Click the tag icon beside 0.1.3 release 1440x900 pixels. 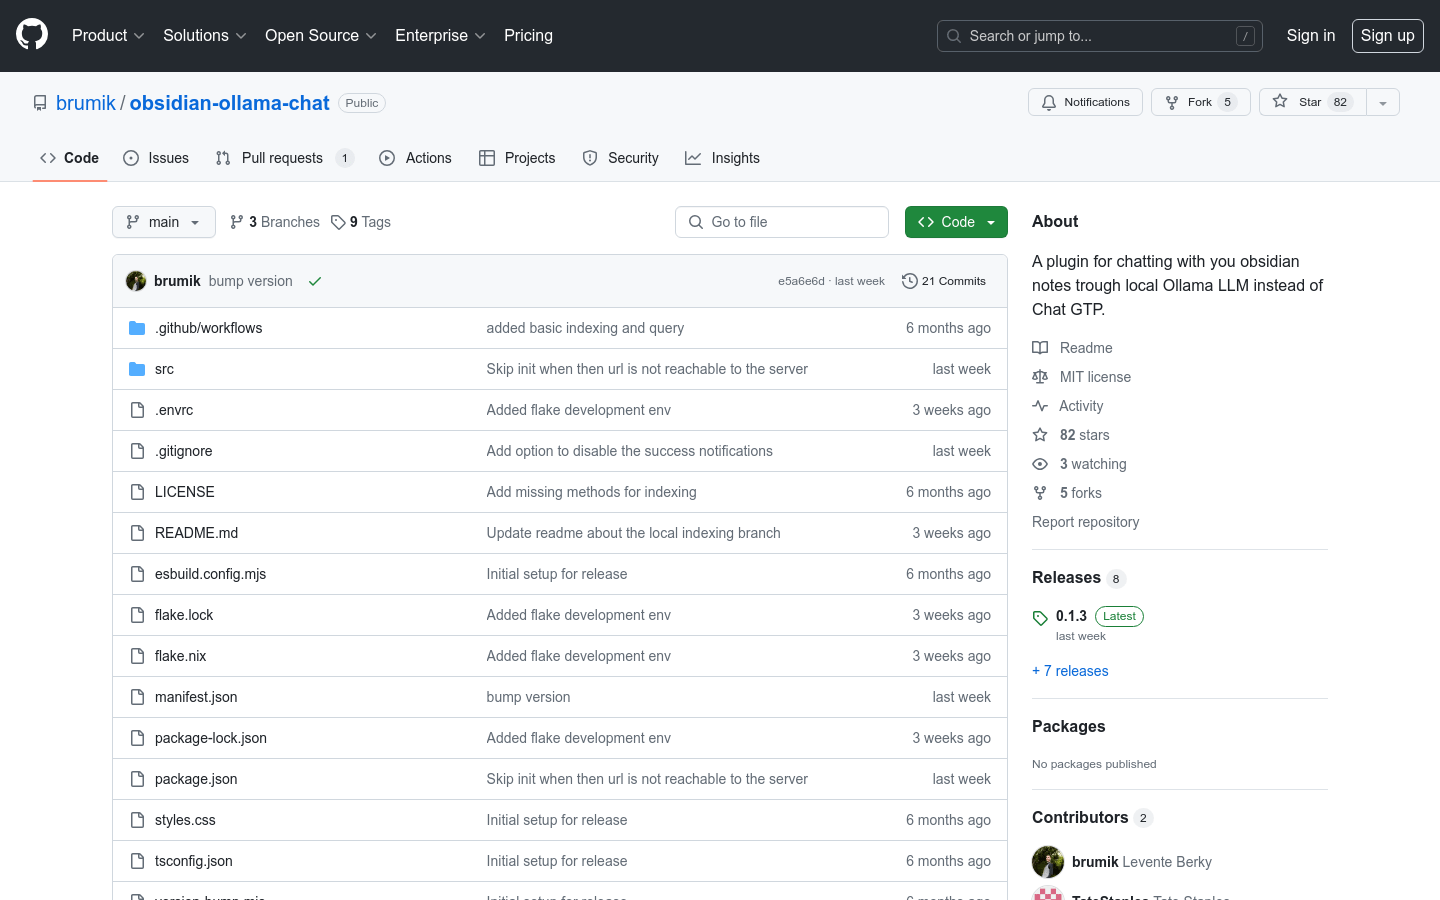(x=1040, y=618)
